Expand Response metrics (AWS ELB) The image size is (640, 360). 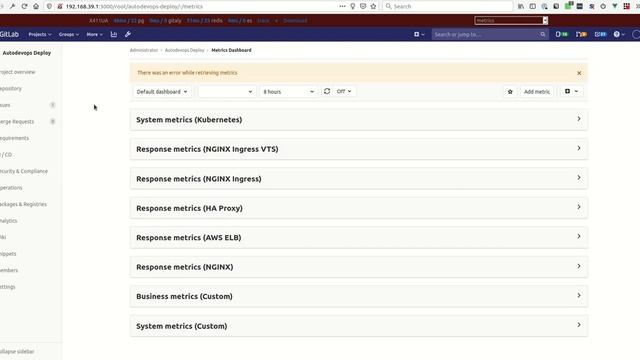(x=359, y=237)
